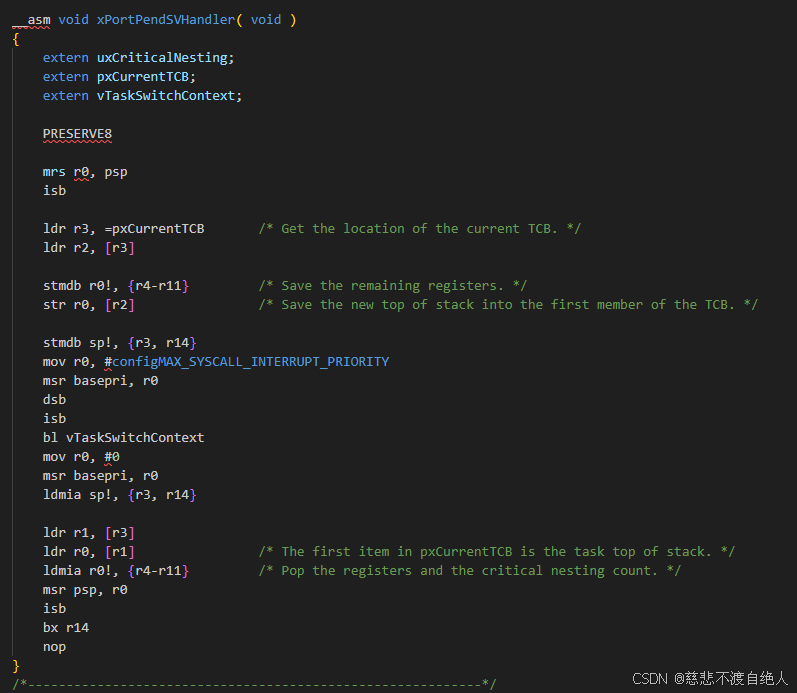This screenshot has width=797, height=693.
Task: Click the line 'extern pxCurrentTCB;'
Action: coord(119,77)
